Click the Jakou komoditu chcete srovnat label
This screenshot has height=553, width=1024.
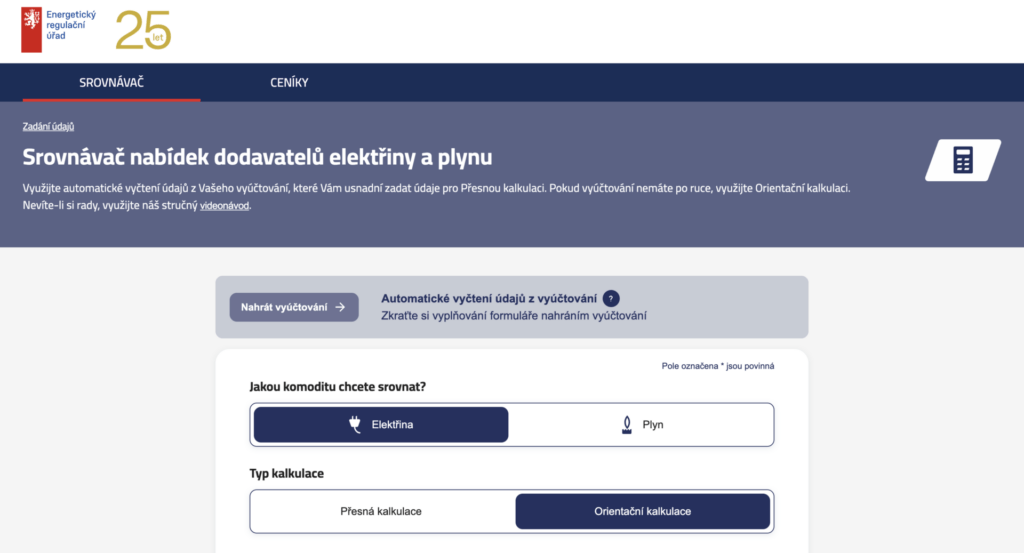[345, 386]
